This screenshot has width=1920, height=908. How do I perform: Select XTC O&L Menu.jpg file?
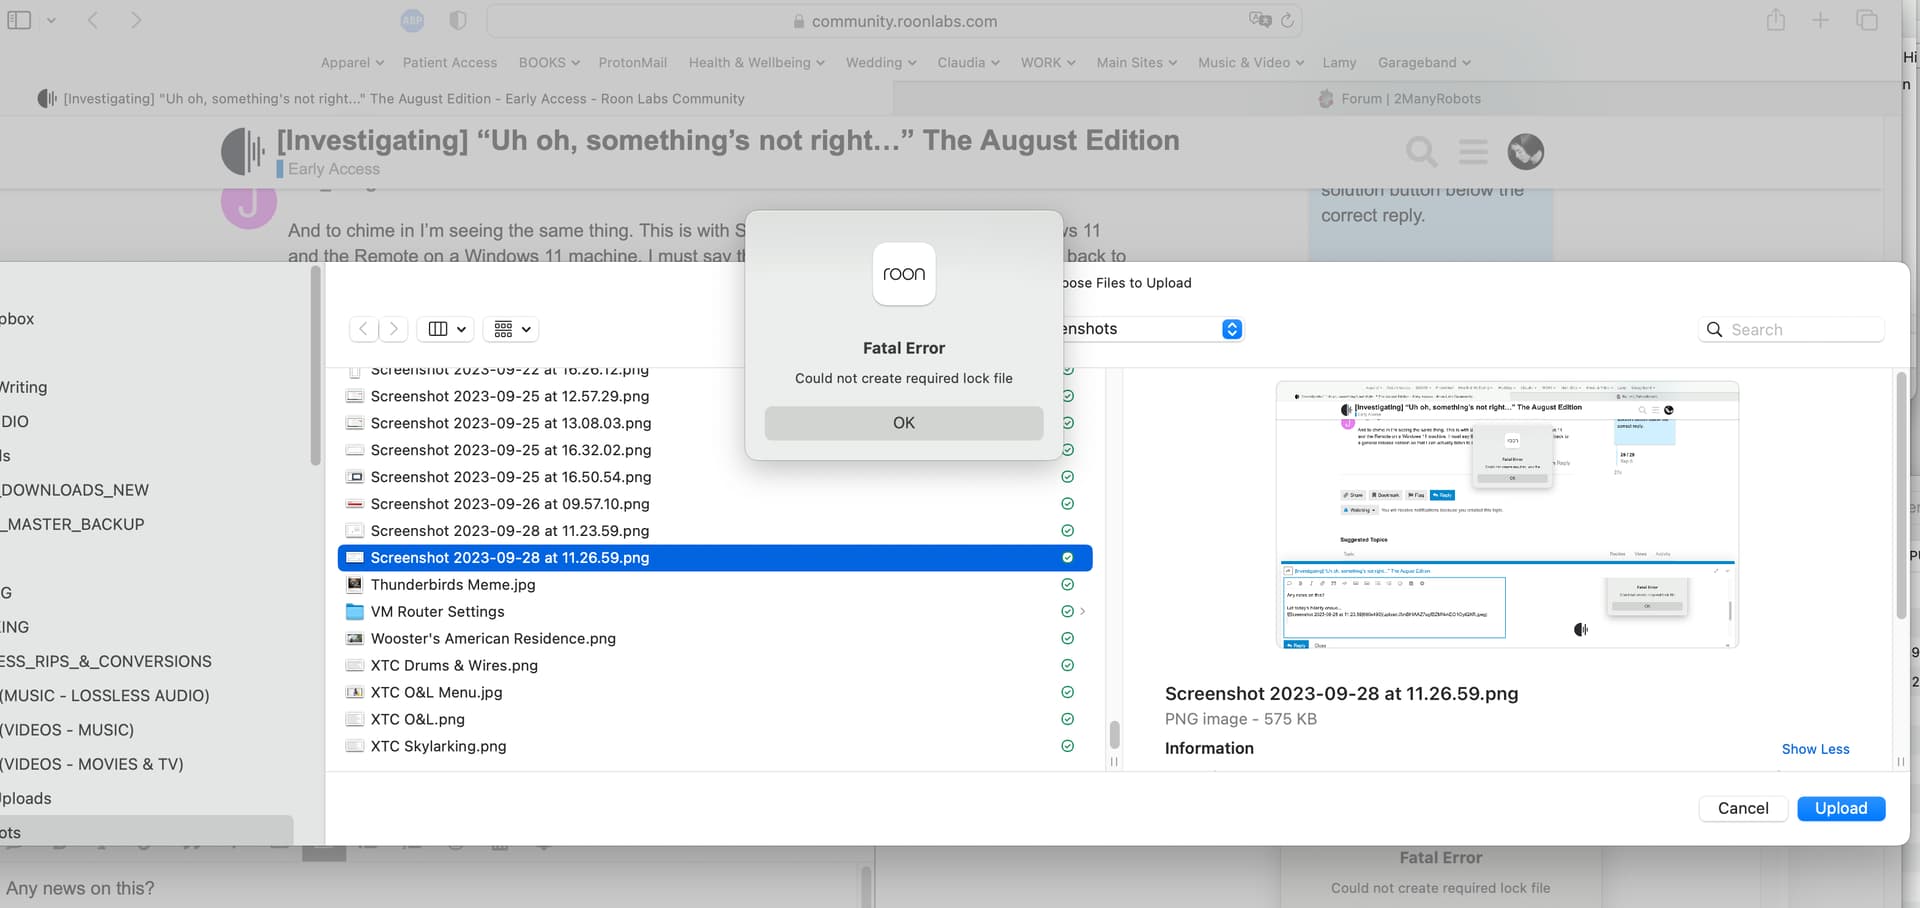pos(436,692)
